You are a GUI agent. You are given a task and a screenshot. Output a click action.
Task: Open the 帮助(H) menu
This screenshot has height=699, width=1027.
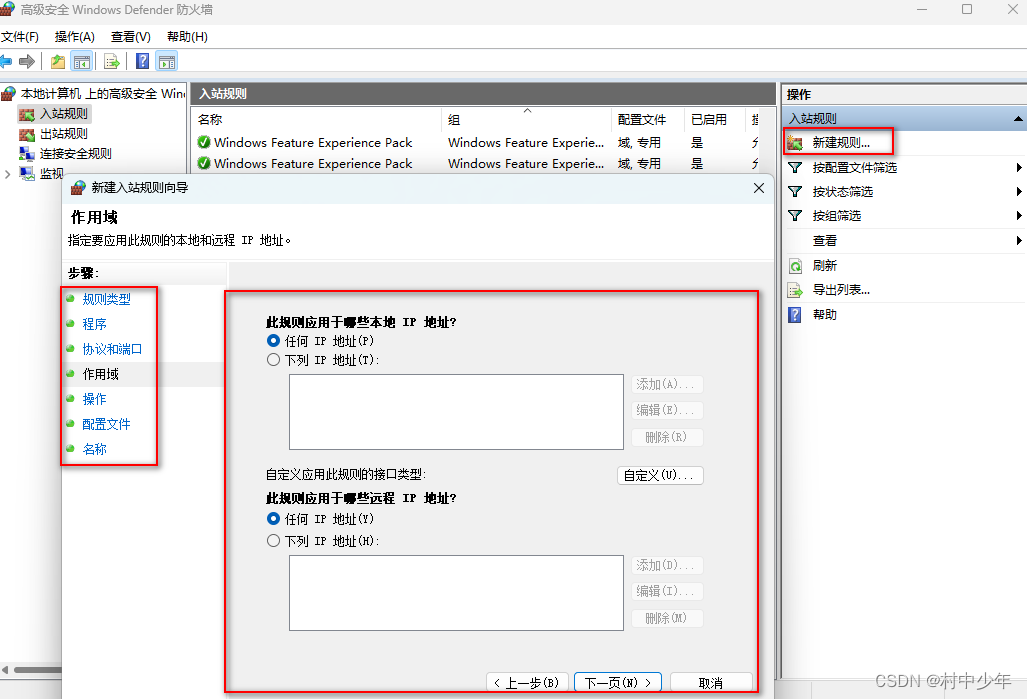tap(187, 37)
